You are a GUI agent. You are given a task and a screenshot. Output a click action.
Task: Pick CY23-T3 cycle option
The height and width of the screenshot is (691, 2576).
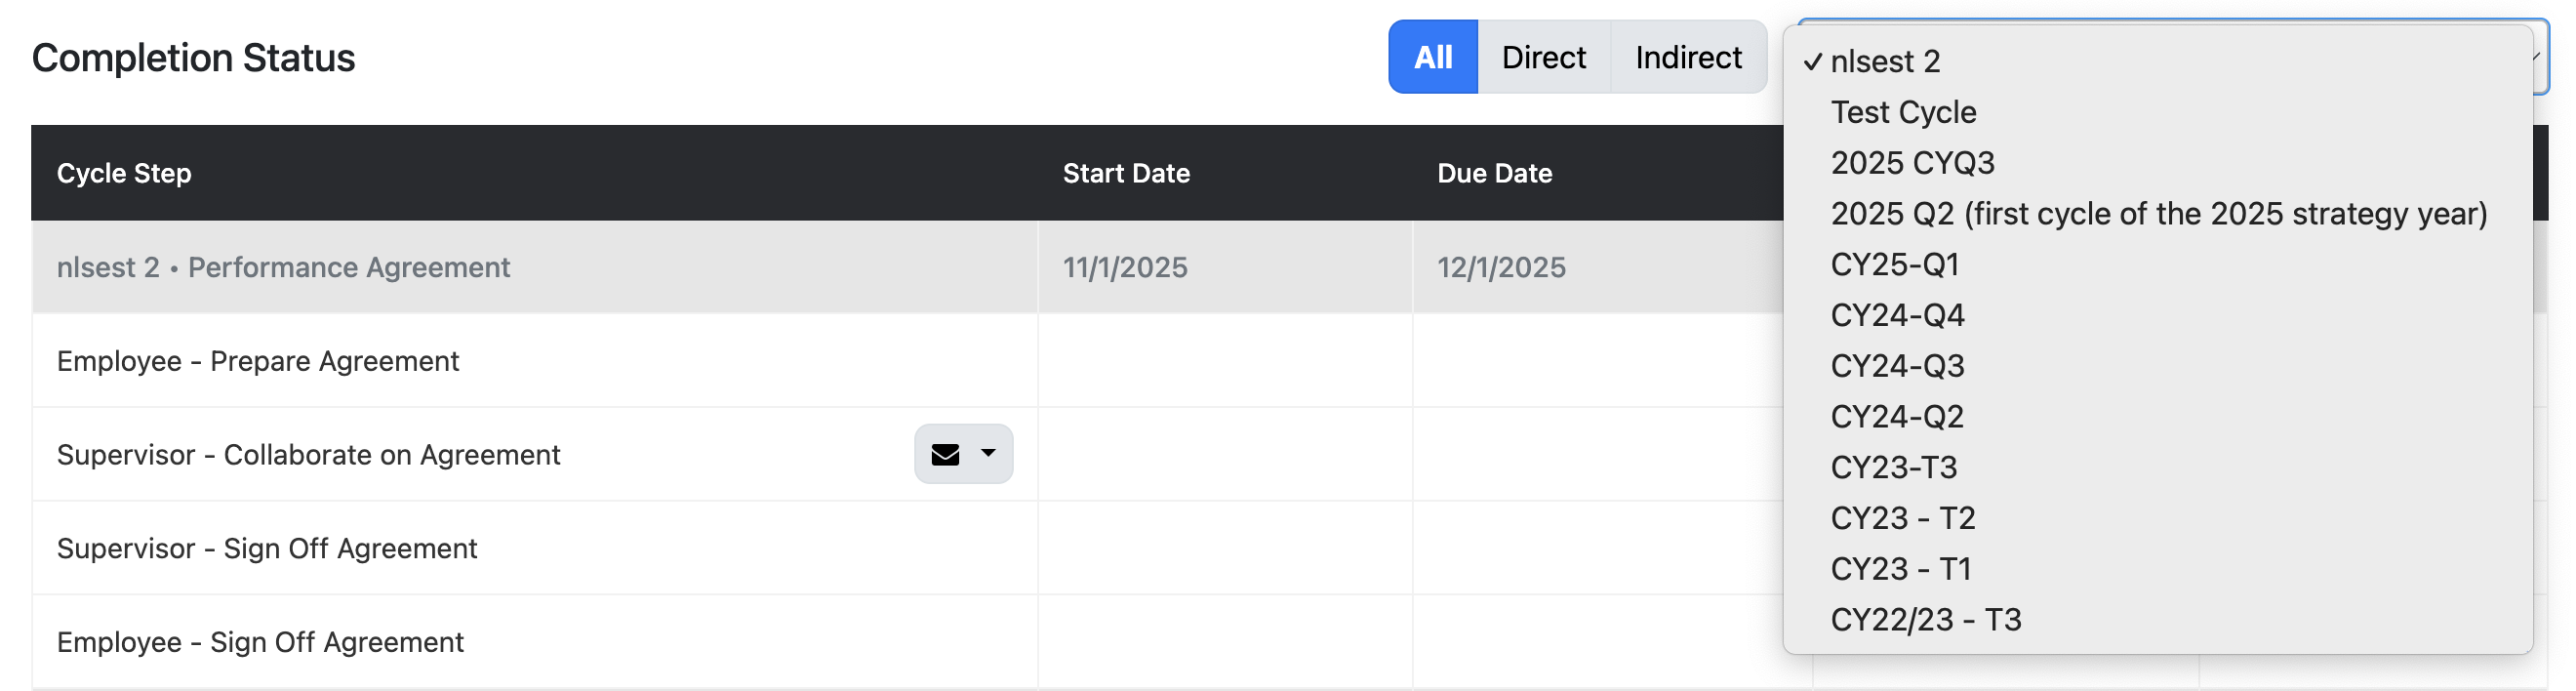click(1894, 466)
